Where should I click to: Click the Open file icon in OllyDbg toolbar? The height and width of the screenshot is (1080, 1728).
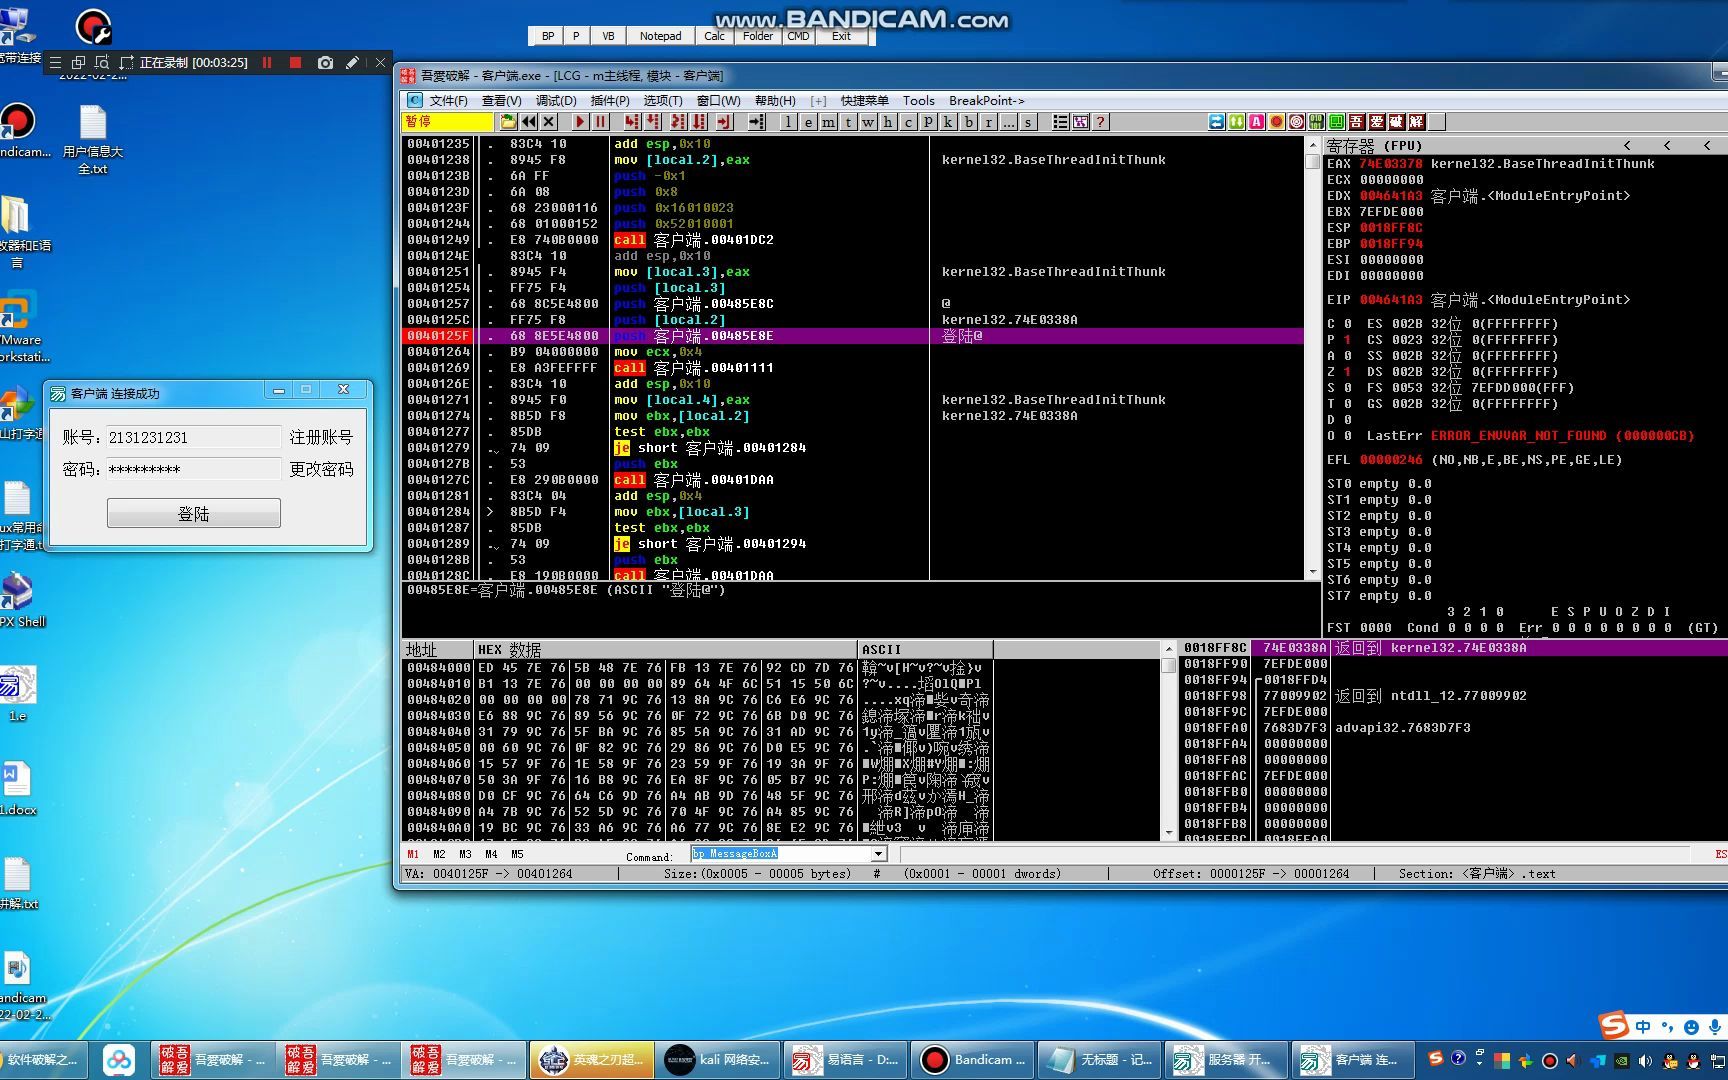coord(509,122)
